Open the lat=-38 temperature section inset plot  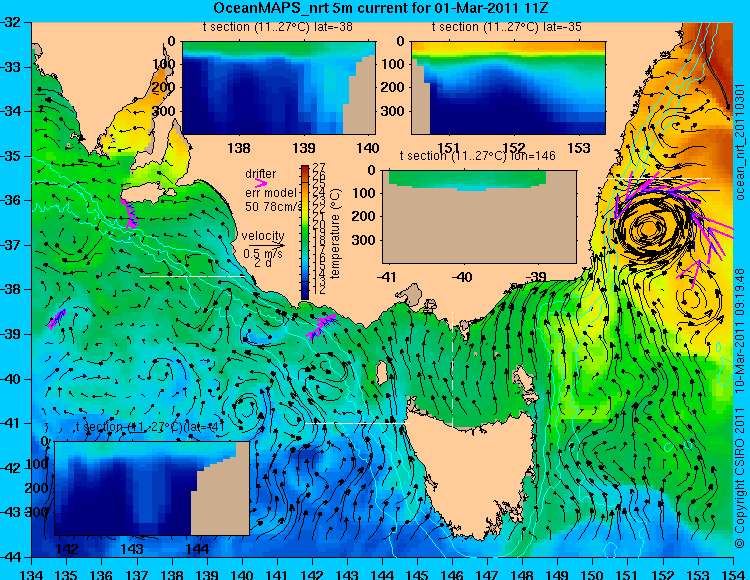[x=279, y=88]
